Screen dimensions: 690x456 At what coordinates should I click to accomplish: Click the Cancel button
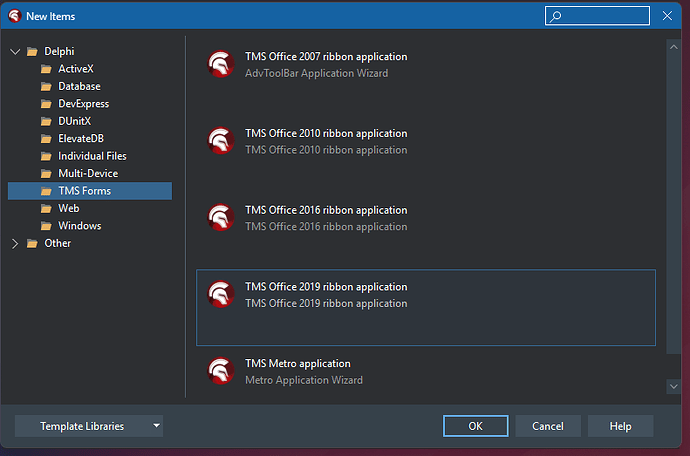tap(548, 426)
